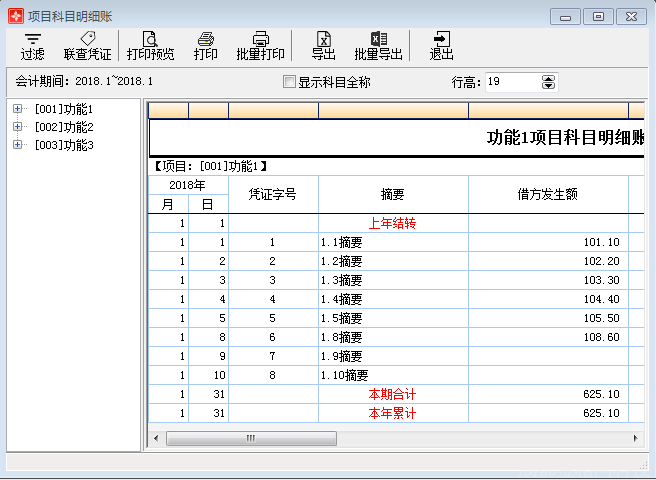Image resolution: width=656 pixels, height=480 pixels.
Task: Click the horizontal scrollbar right arrow
Action: coord(635,439)
